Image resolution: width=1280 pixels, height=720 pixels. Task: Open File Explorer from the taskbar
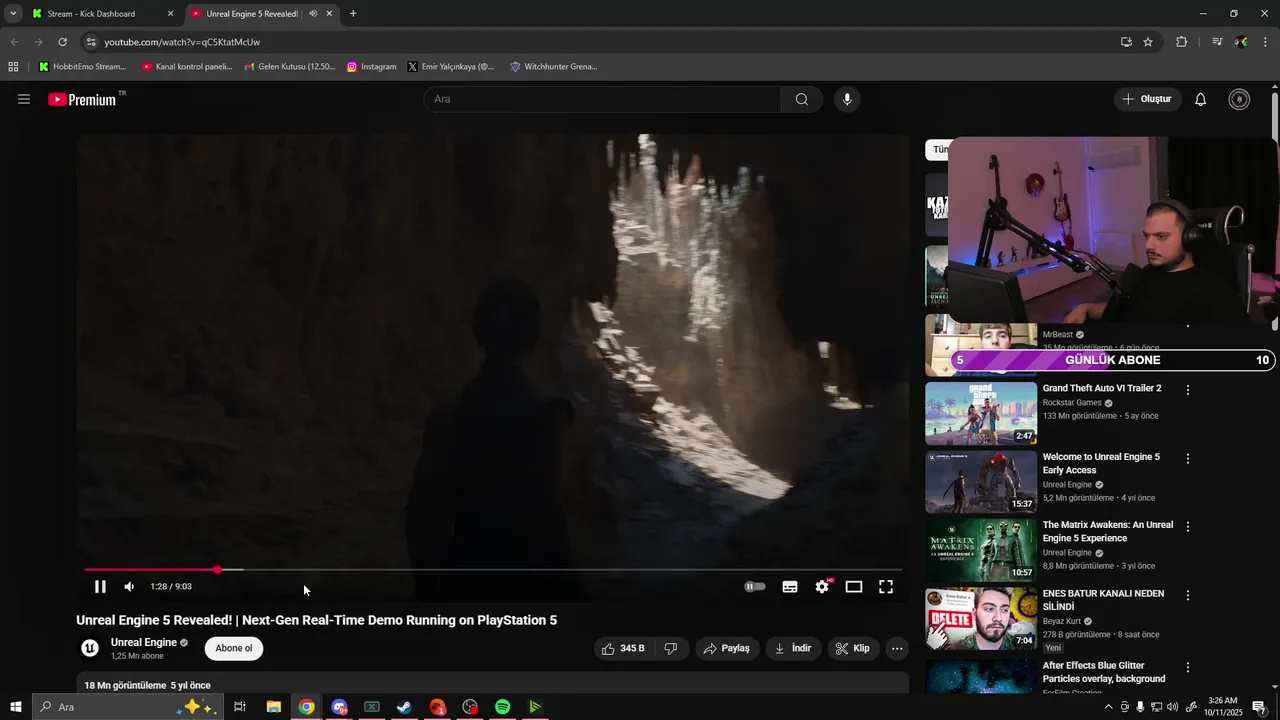point(273,707)
